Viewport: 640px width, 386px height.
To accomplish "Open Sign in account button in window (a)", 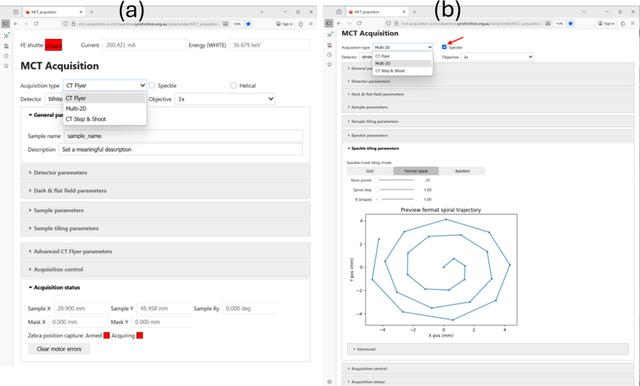I will tap(284, 24).
